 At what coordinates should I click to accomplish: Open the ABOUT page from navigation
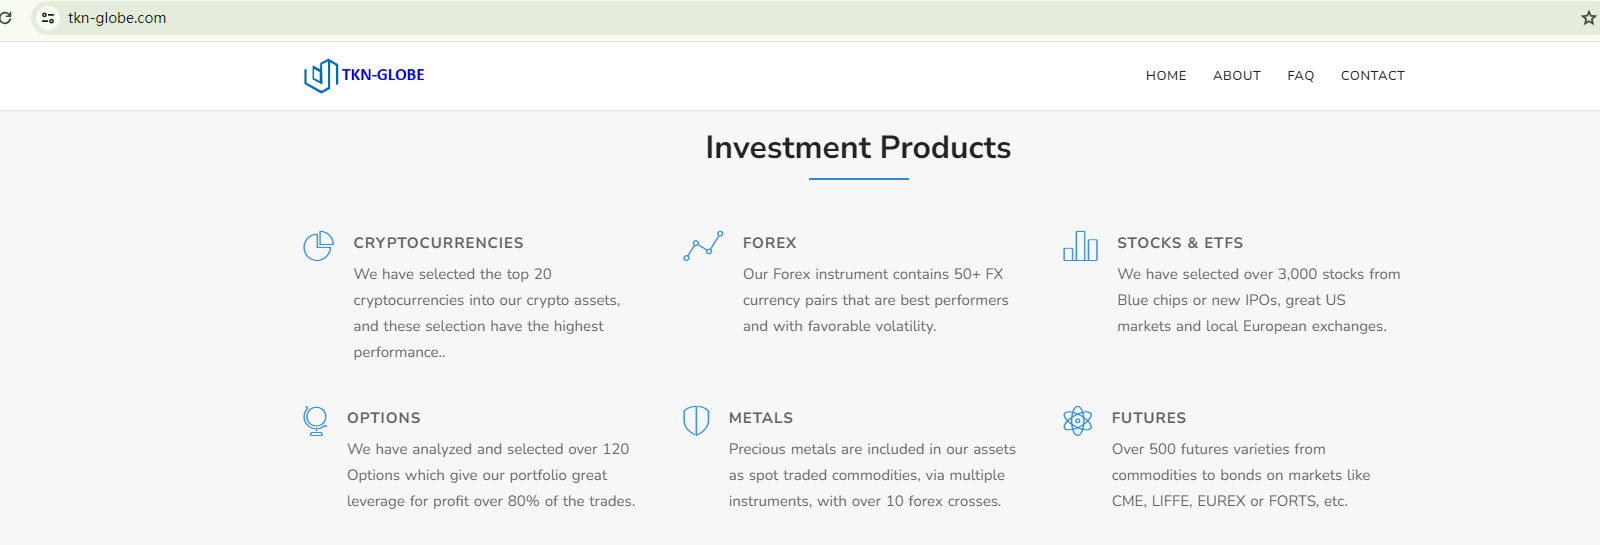[x=1237, y=76]
